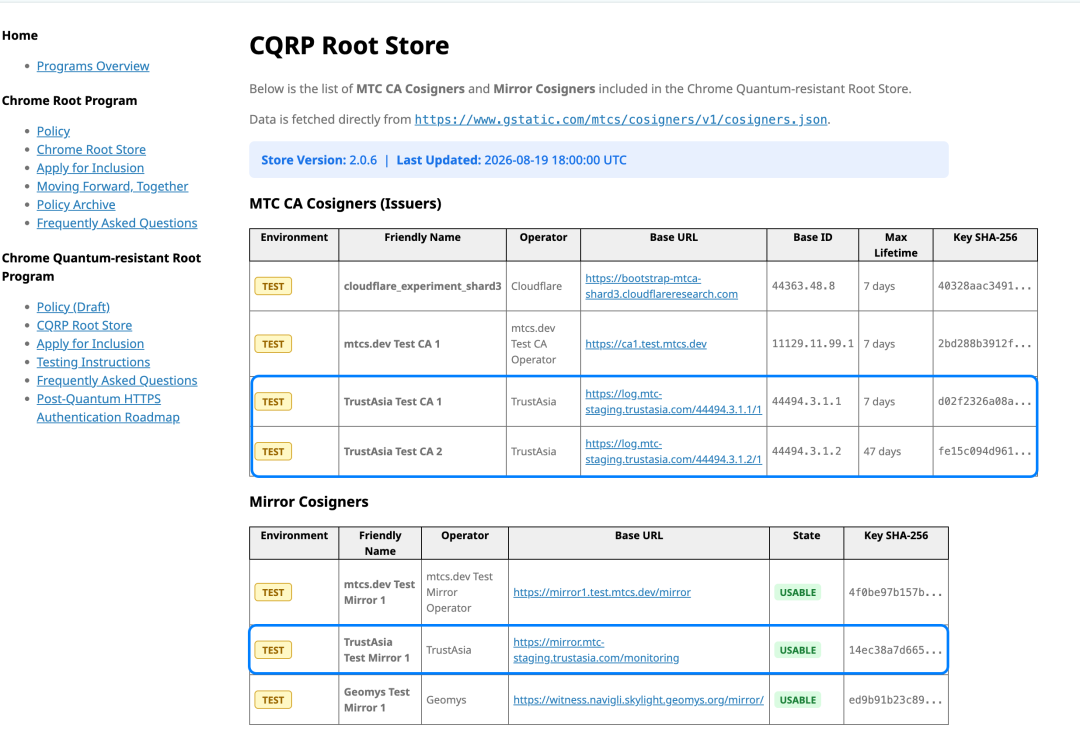This screenshot has width=1080, height=732.
Task: Visit the Policy Archive link
Action: 76,205
